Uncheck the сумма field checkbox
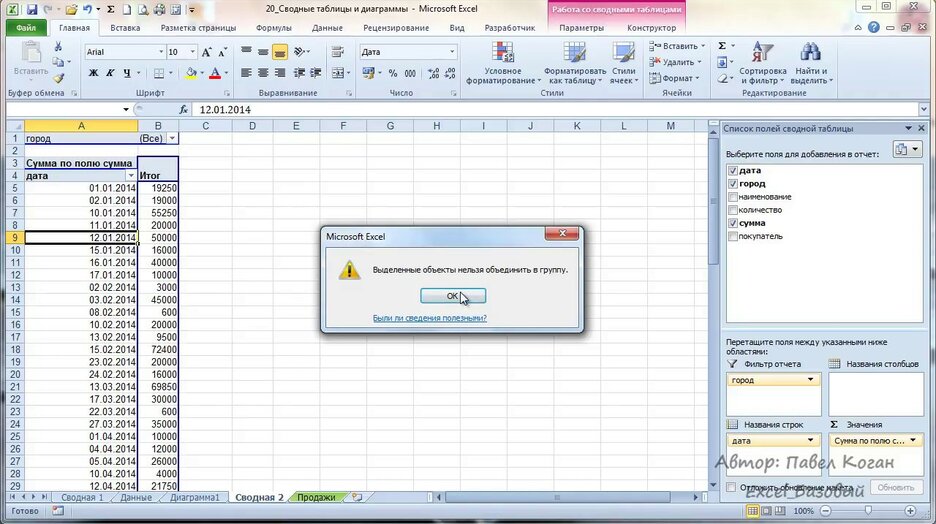The image size is (936, 524). (733, 223)
